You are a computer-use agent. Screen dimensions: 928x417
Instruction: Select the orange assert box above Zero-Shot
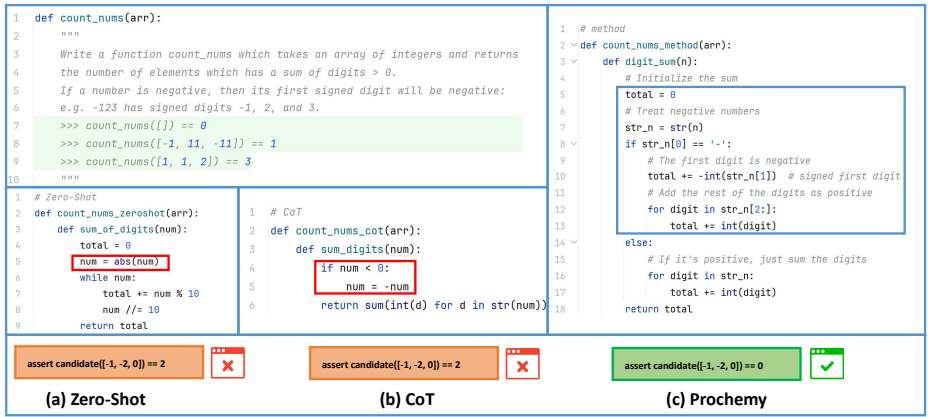point(108,365)
